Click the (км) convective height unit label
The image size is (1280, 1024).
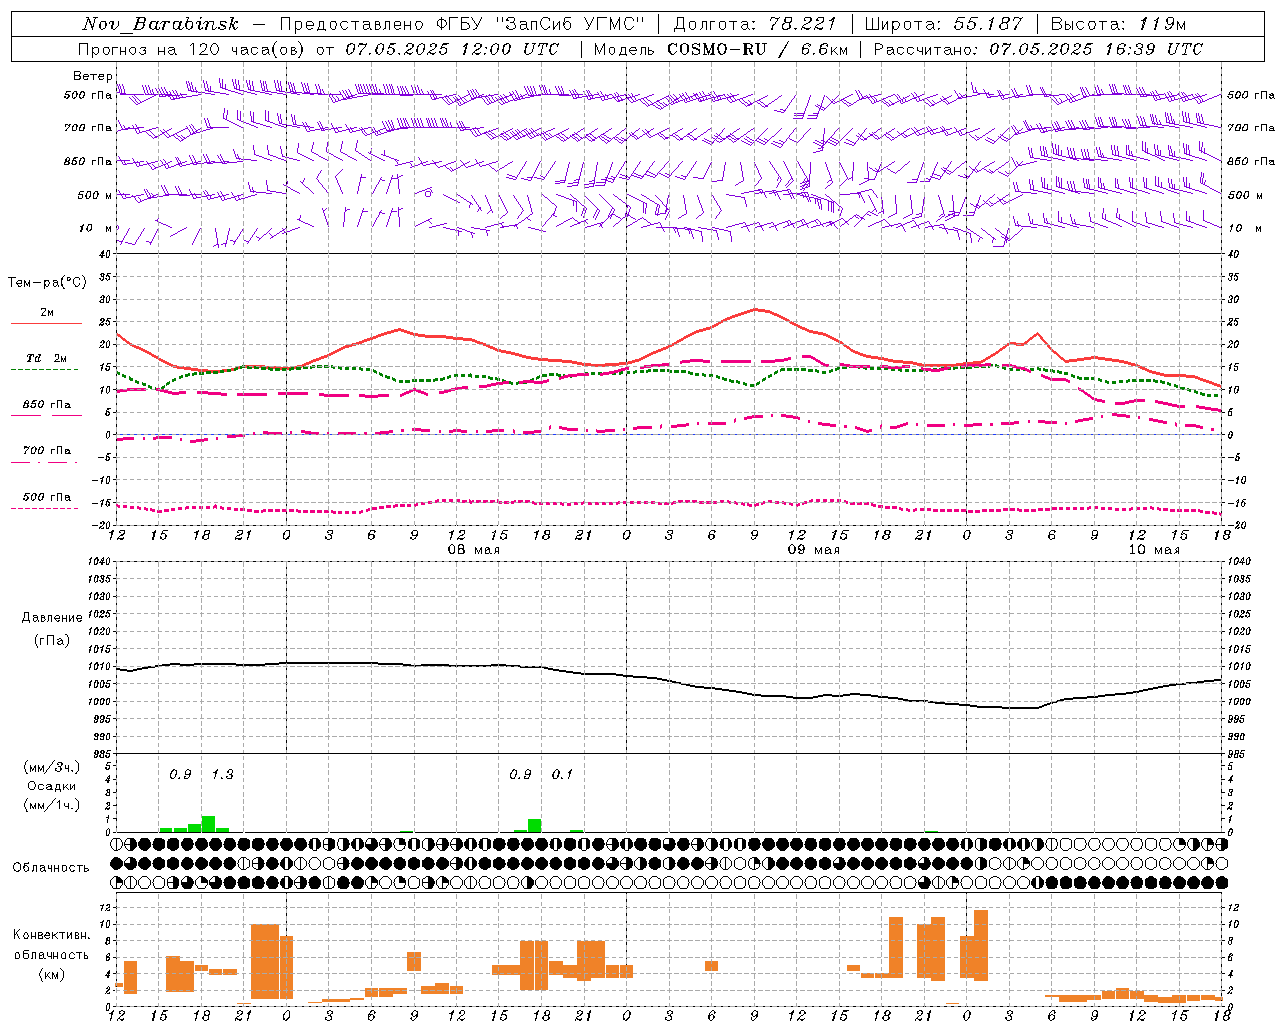51,974
